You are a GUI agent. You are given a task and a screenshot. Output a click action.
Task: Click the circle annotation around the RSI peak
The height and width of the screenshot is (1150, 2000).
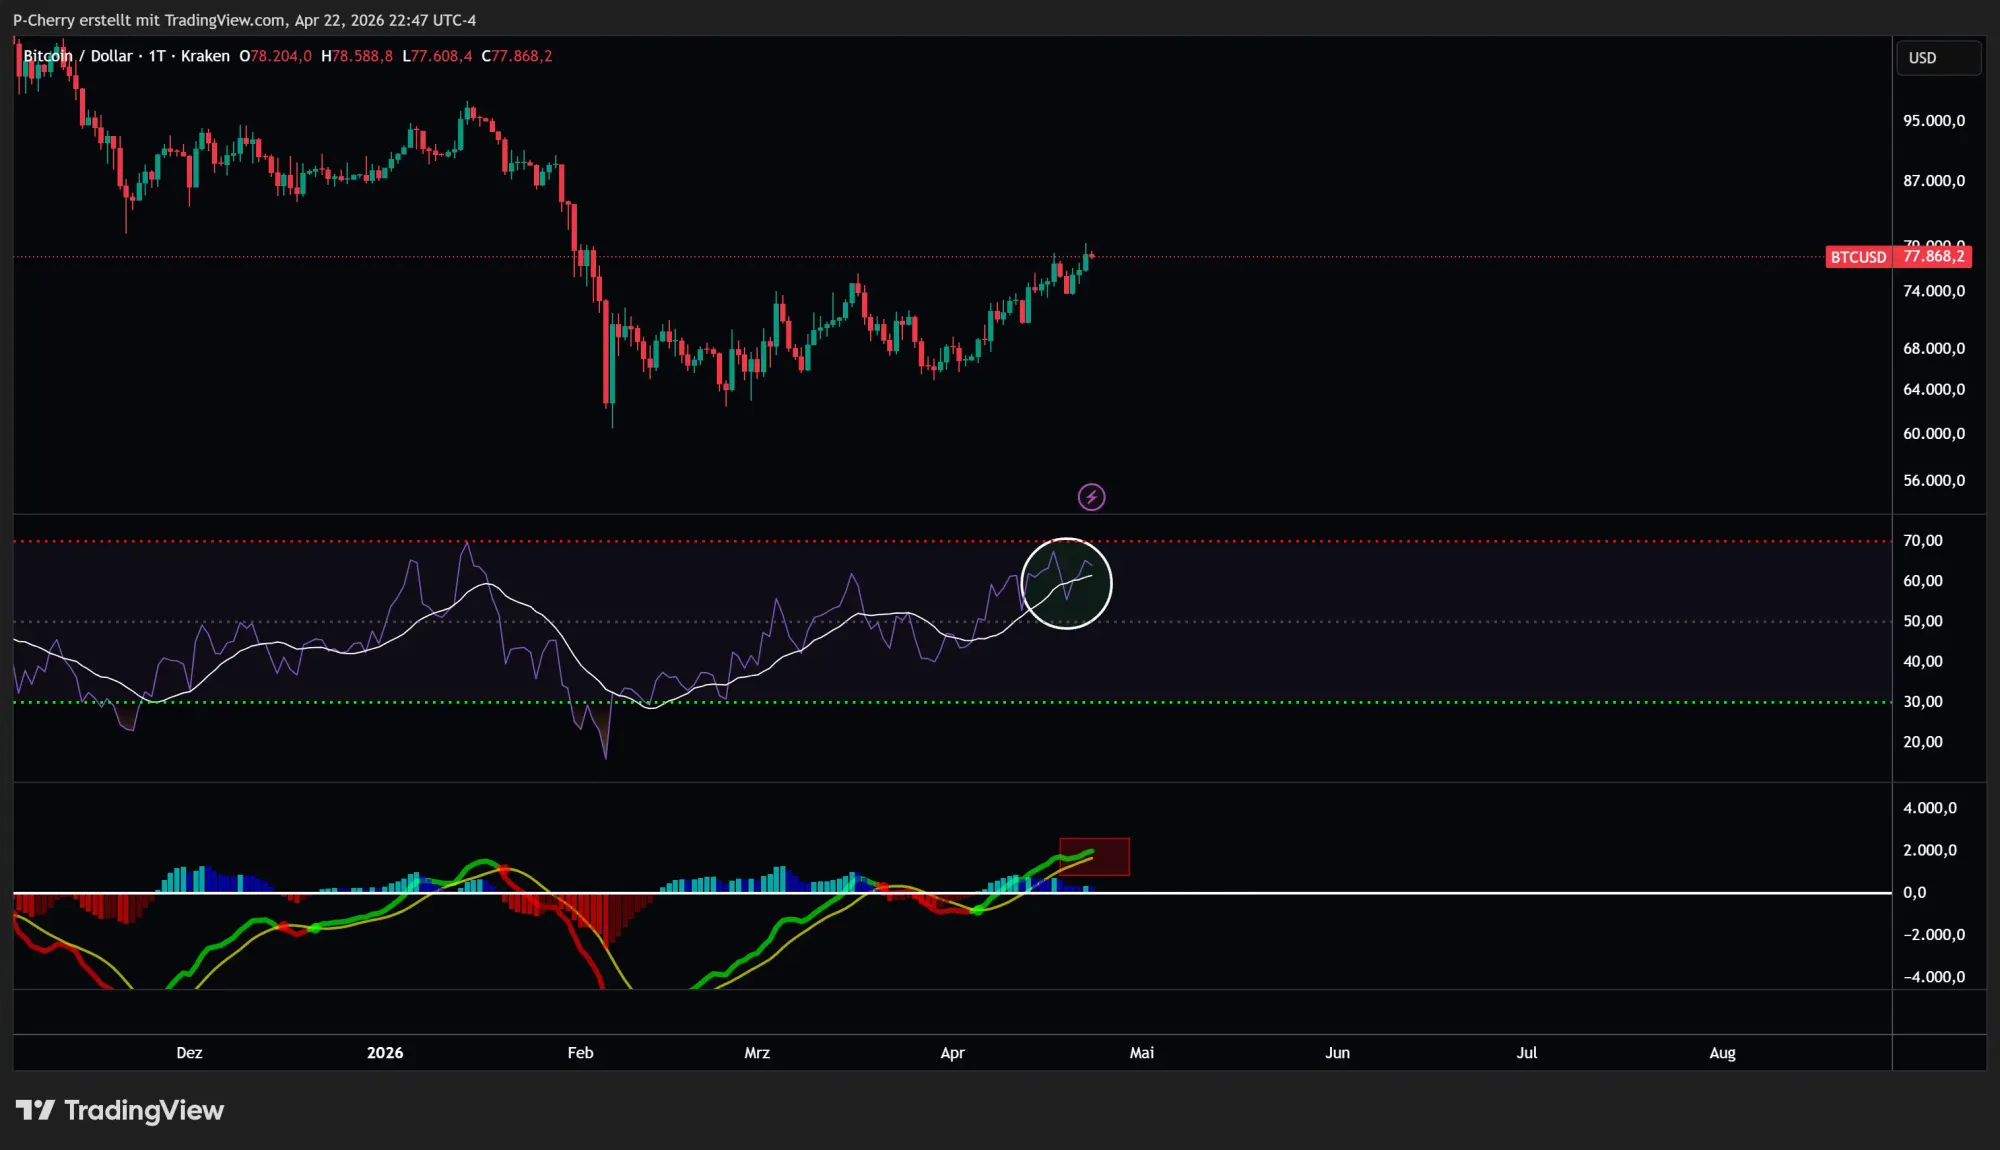pos(1068,585)
